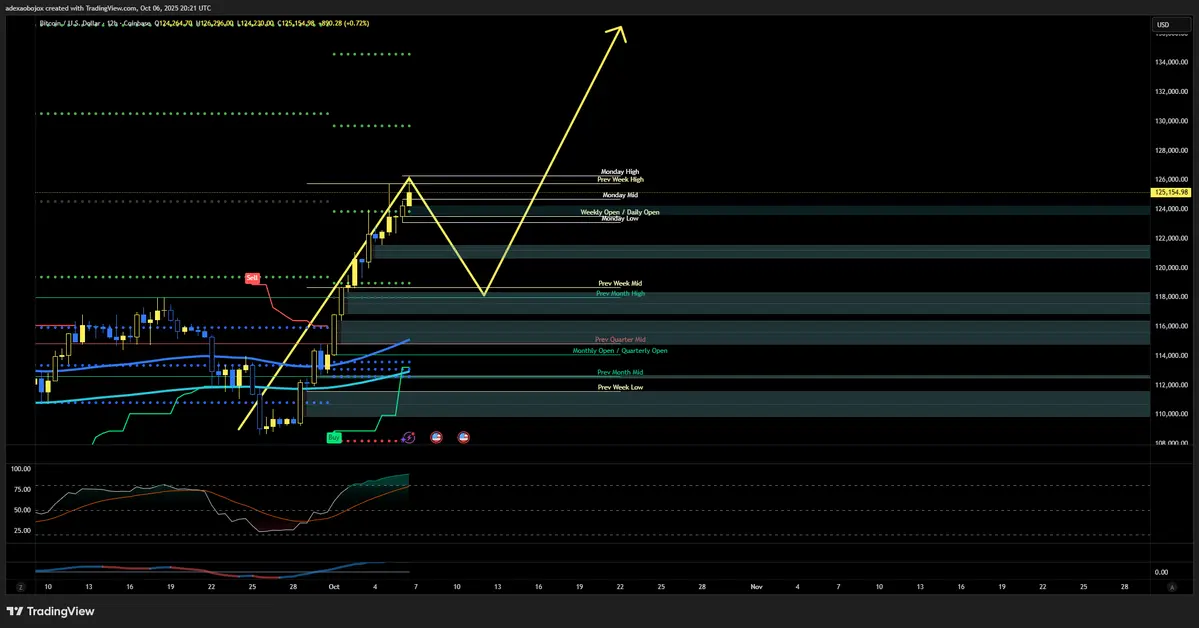Click the 116,000.00 price axis label
1199x628 pixels.
coord(1171,327)
